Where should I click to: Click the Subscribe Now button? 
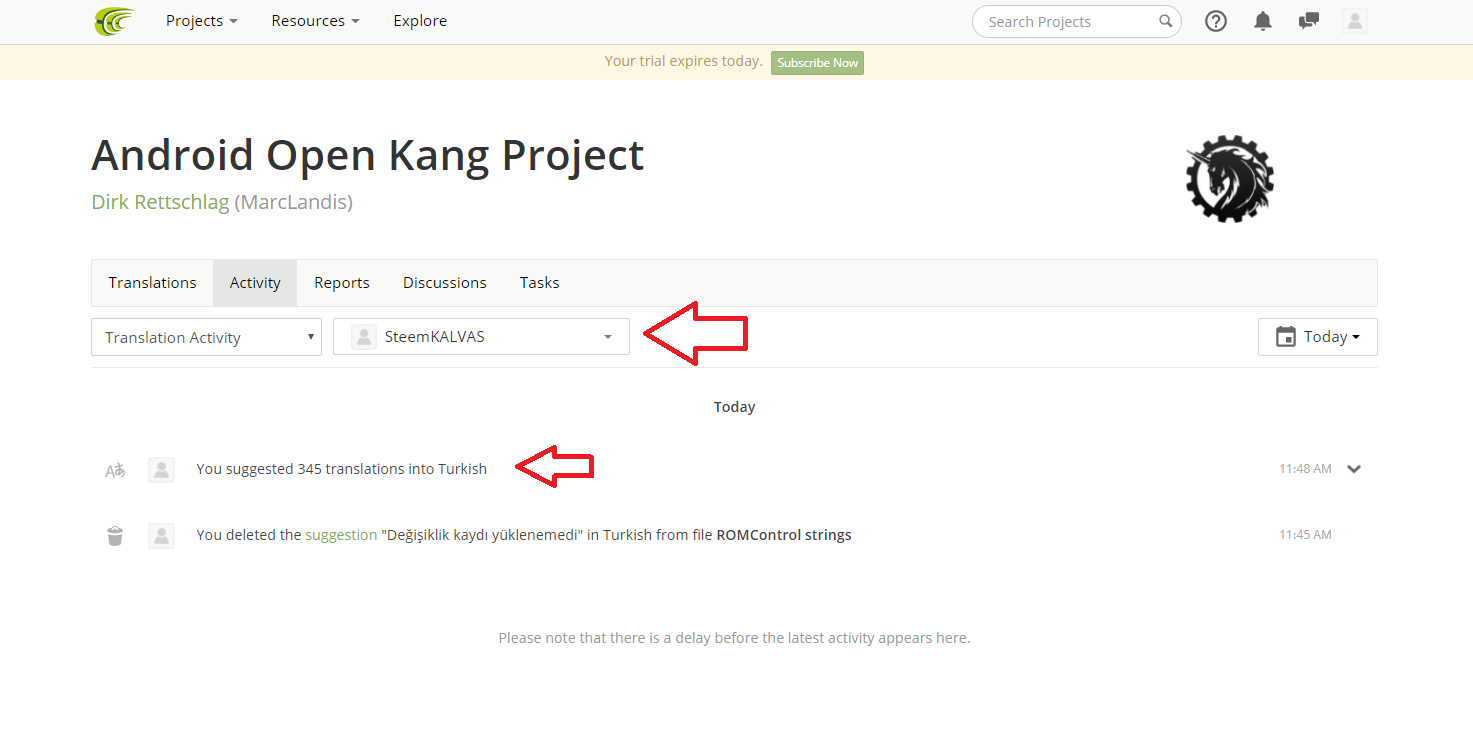(x=817, y=63)
